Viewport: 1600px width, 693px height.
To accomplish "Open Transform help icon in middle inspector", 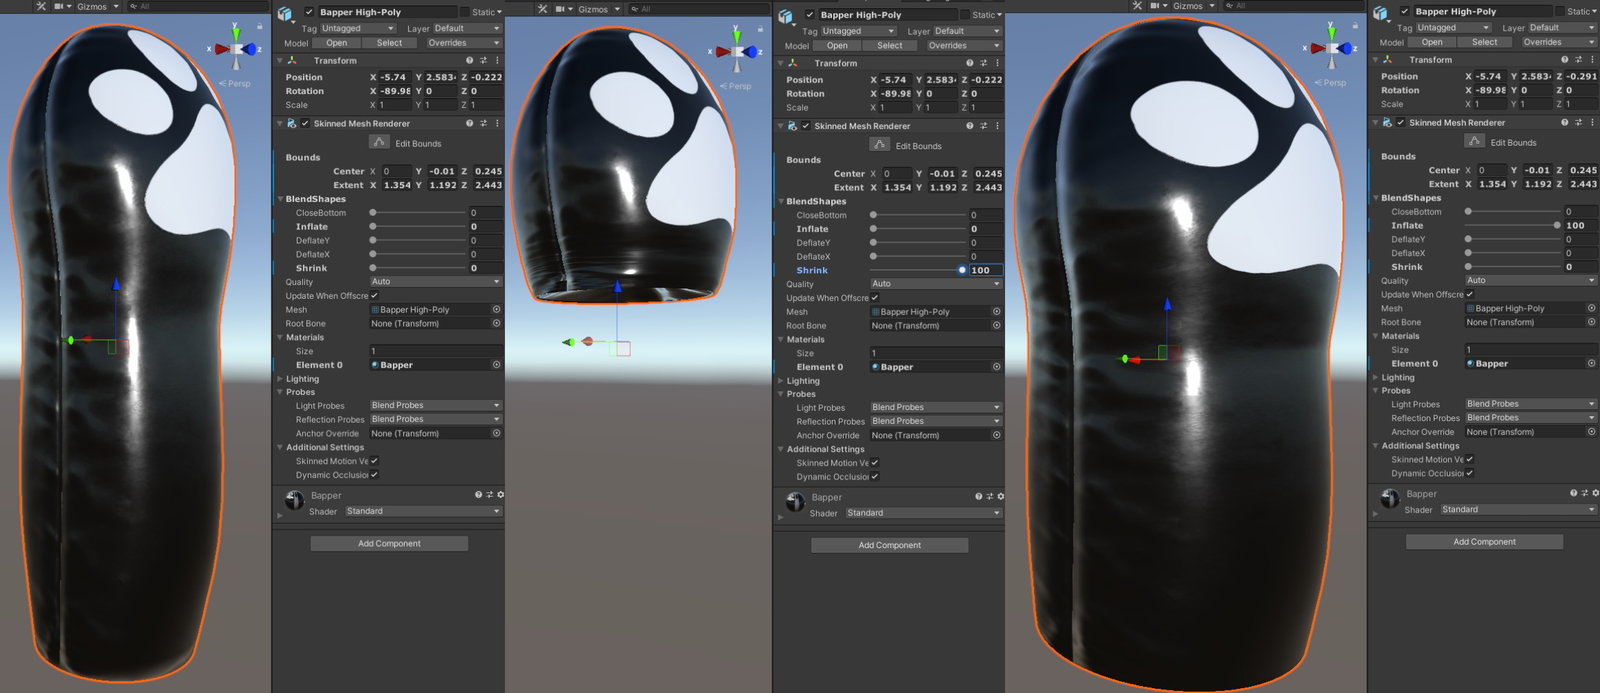I will [x=969, y=63].
